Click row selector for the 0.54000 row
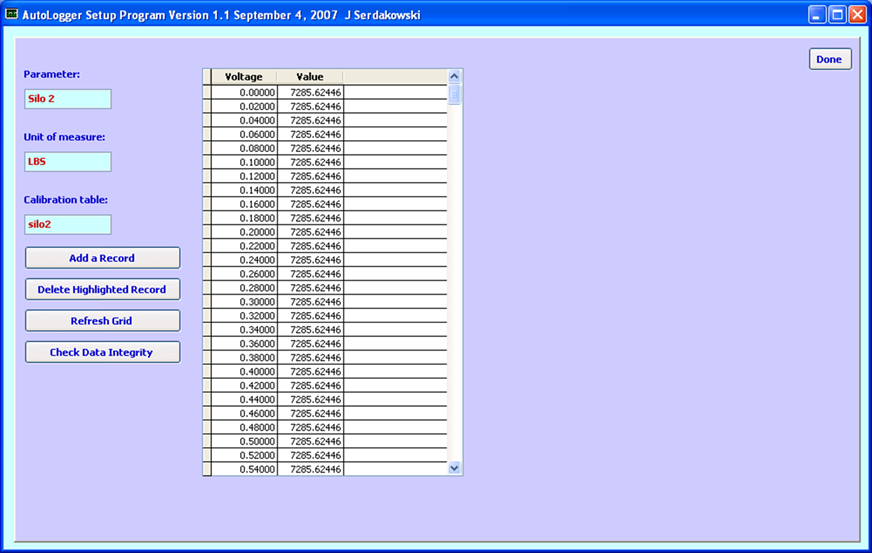872x553 pixels. point(207,469)
